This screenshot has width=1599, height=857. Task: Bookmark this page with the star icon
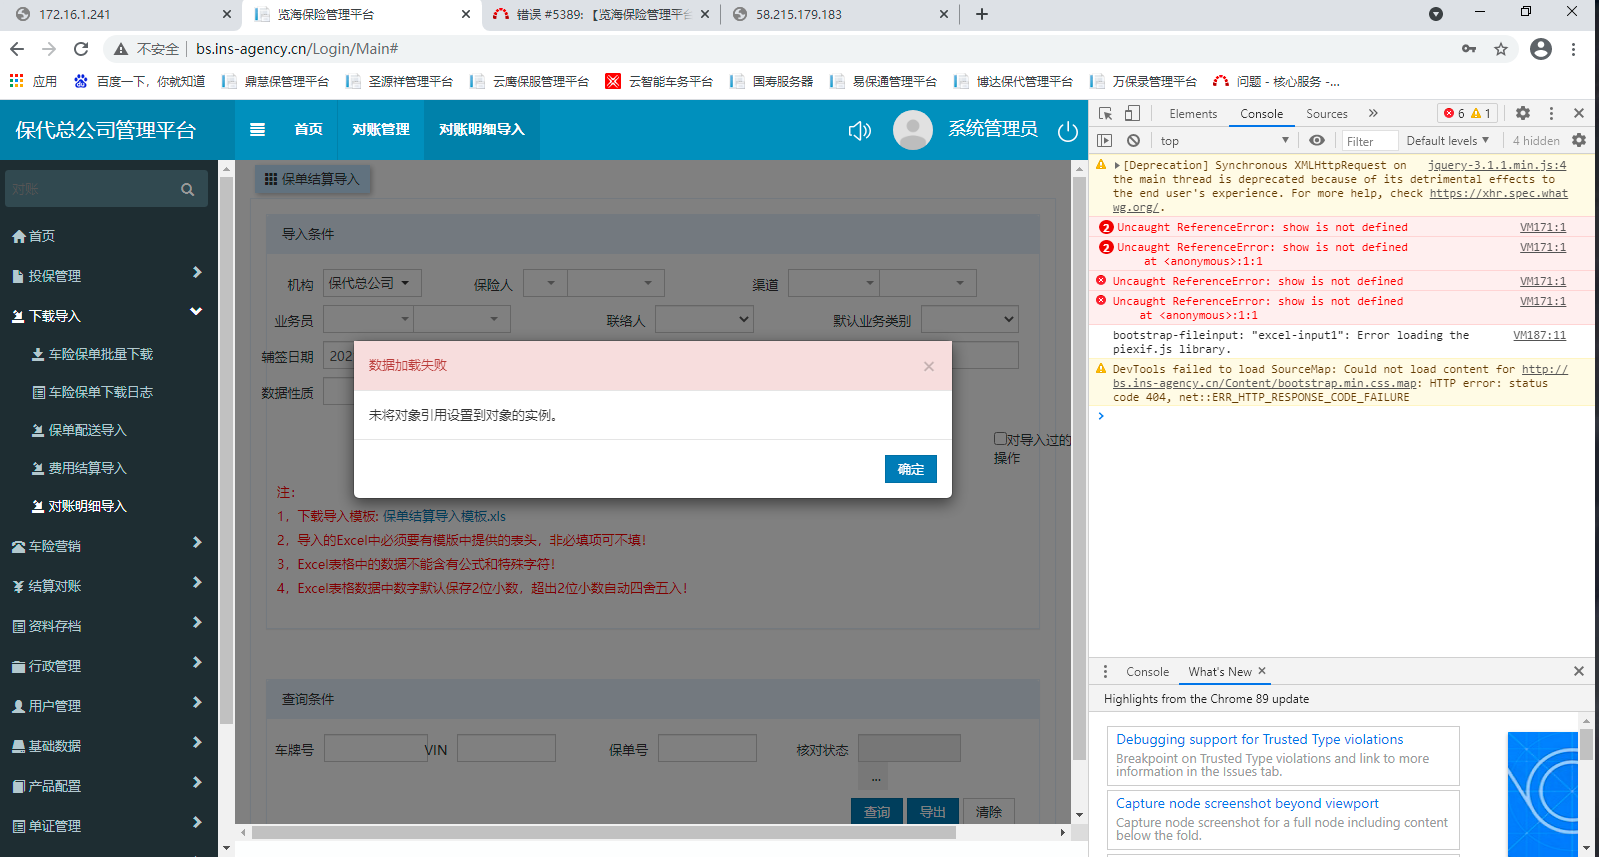[1501, 49]
